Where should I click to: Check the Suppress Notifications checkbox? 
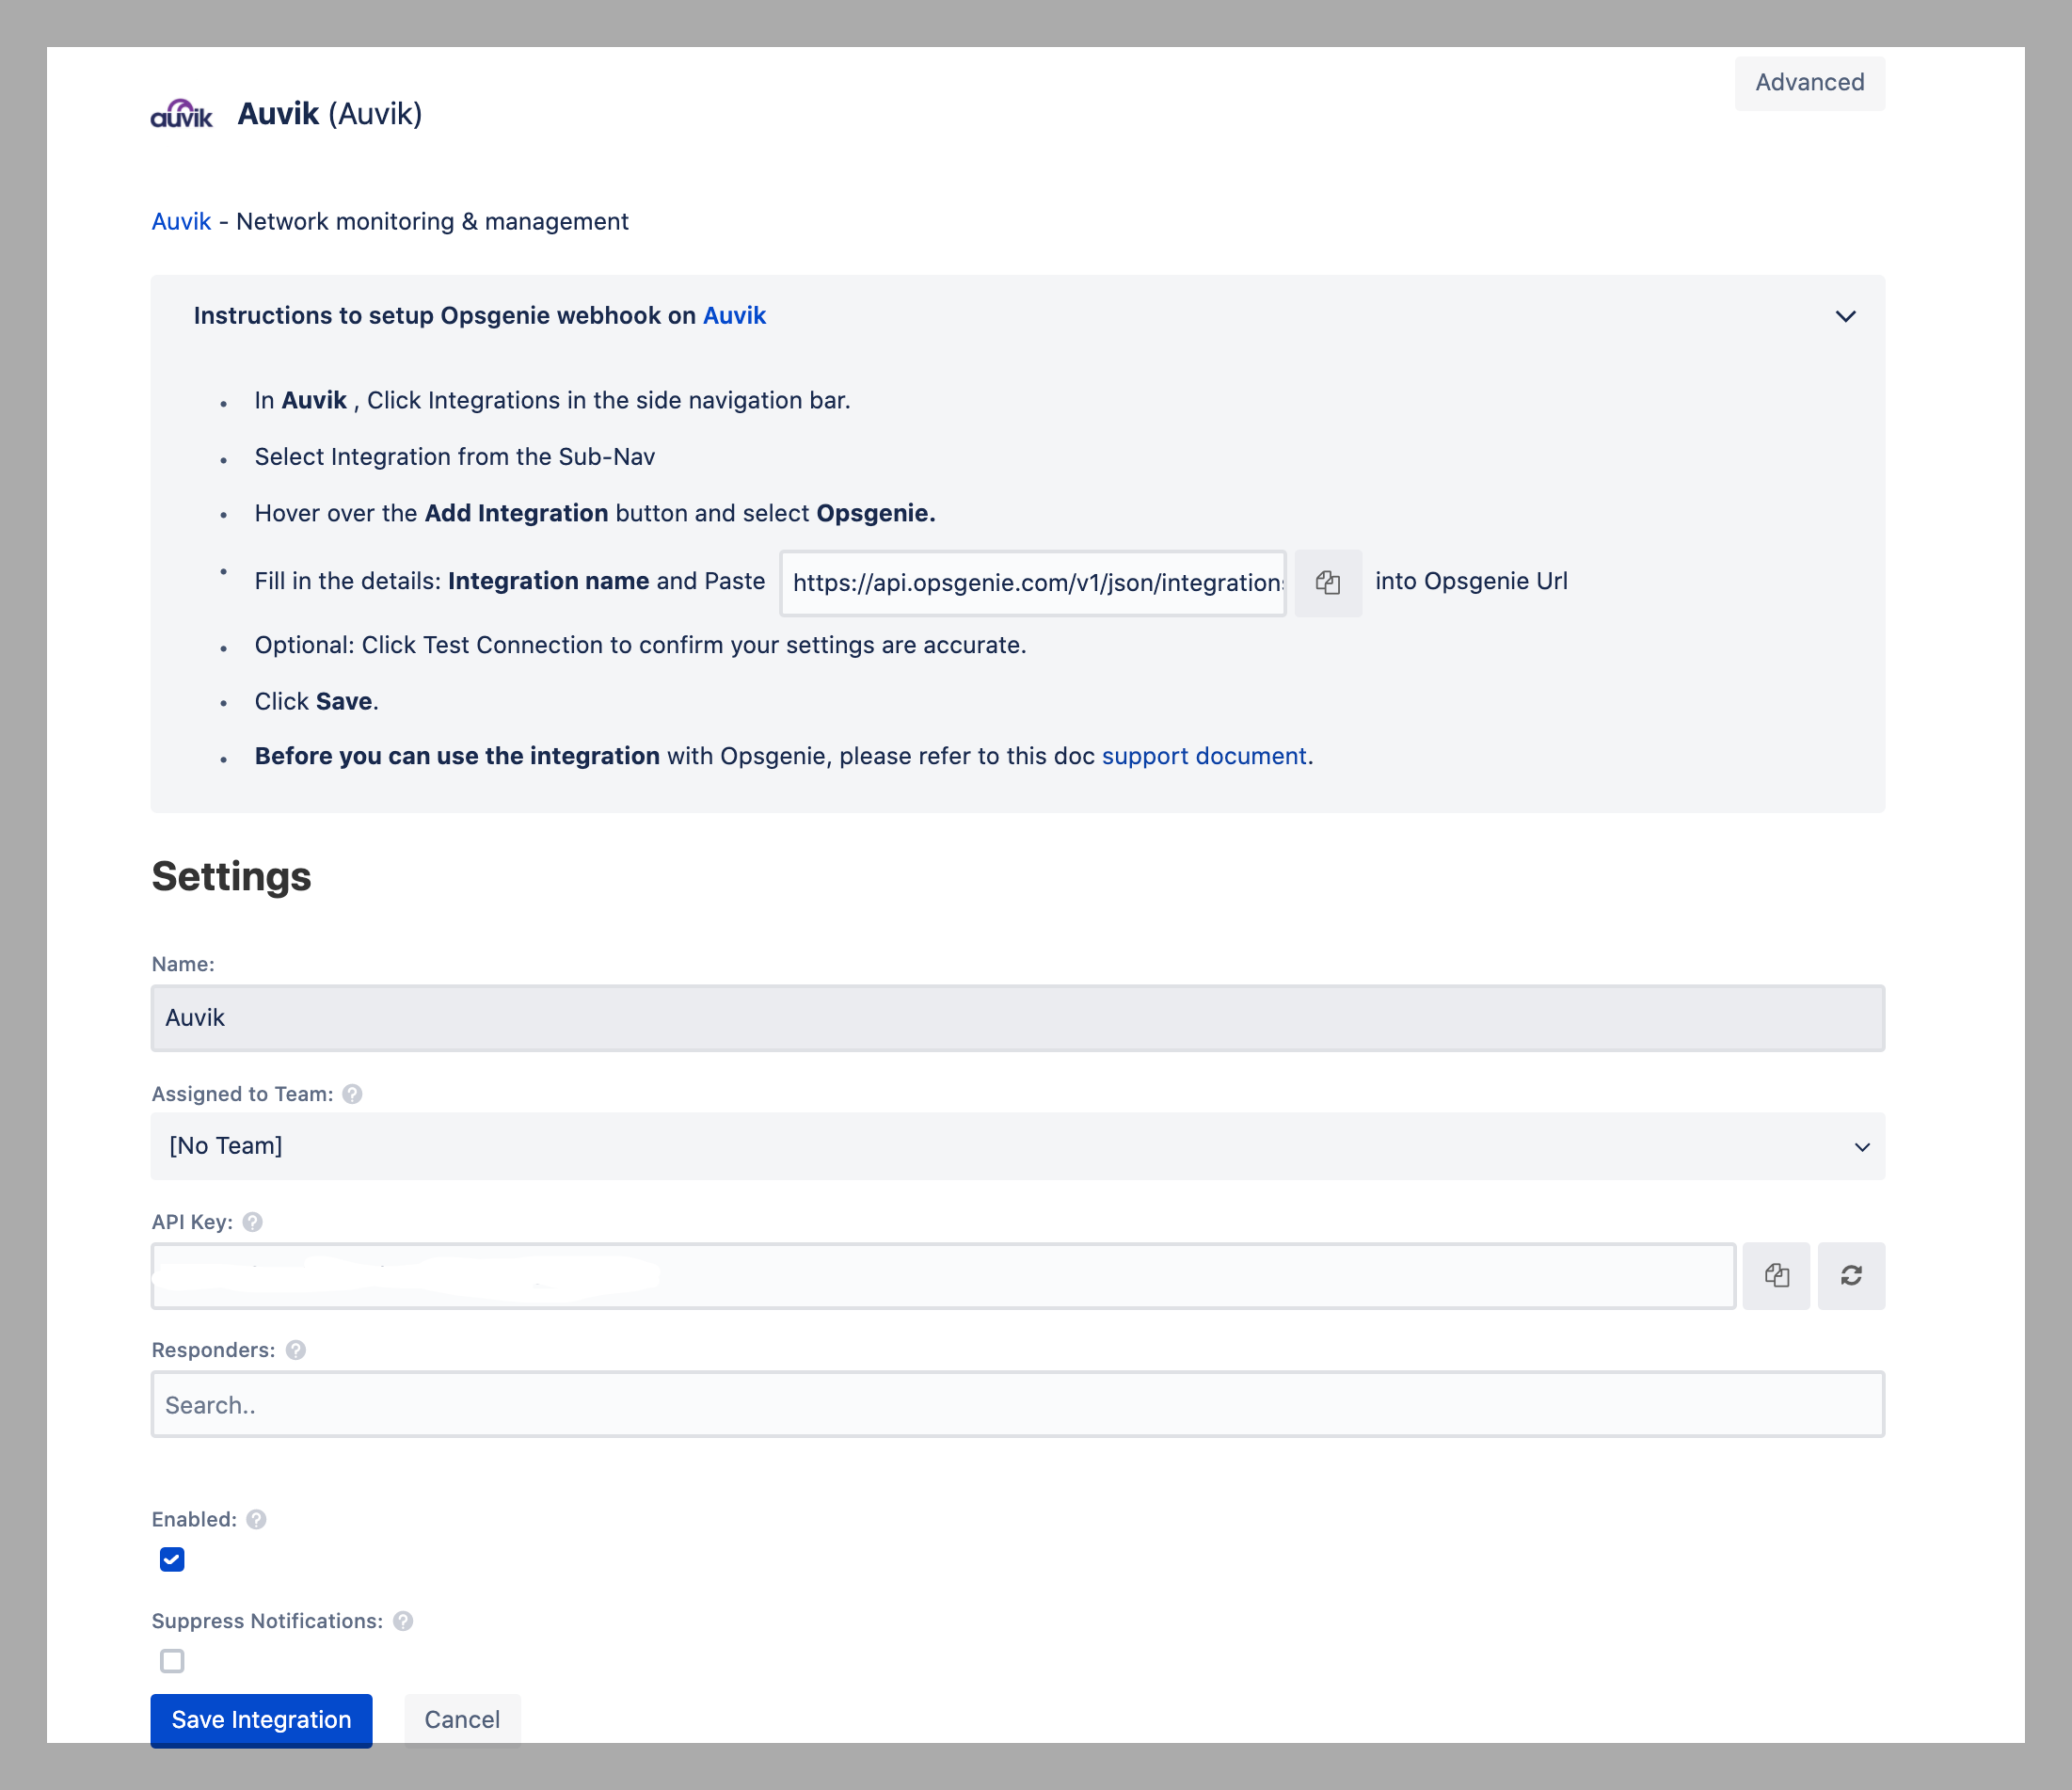click(172, 1661)
